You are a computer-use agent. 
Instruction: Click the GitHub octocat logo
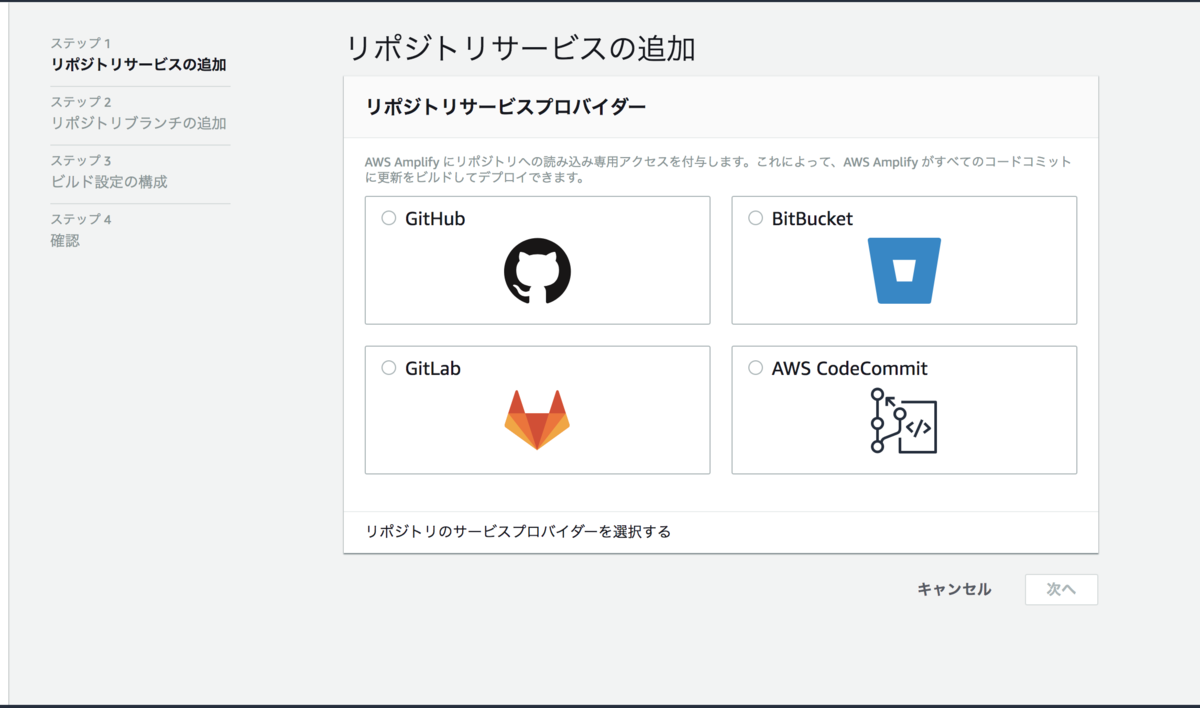[537, 271]
